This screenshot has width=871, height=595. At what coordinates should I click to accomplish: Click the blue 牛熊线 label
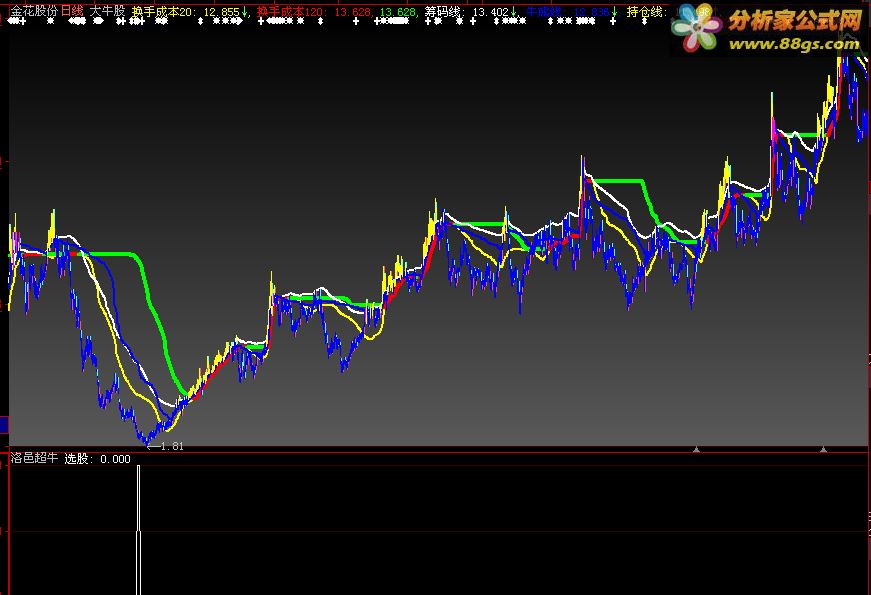[x=545, y=12]
